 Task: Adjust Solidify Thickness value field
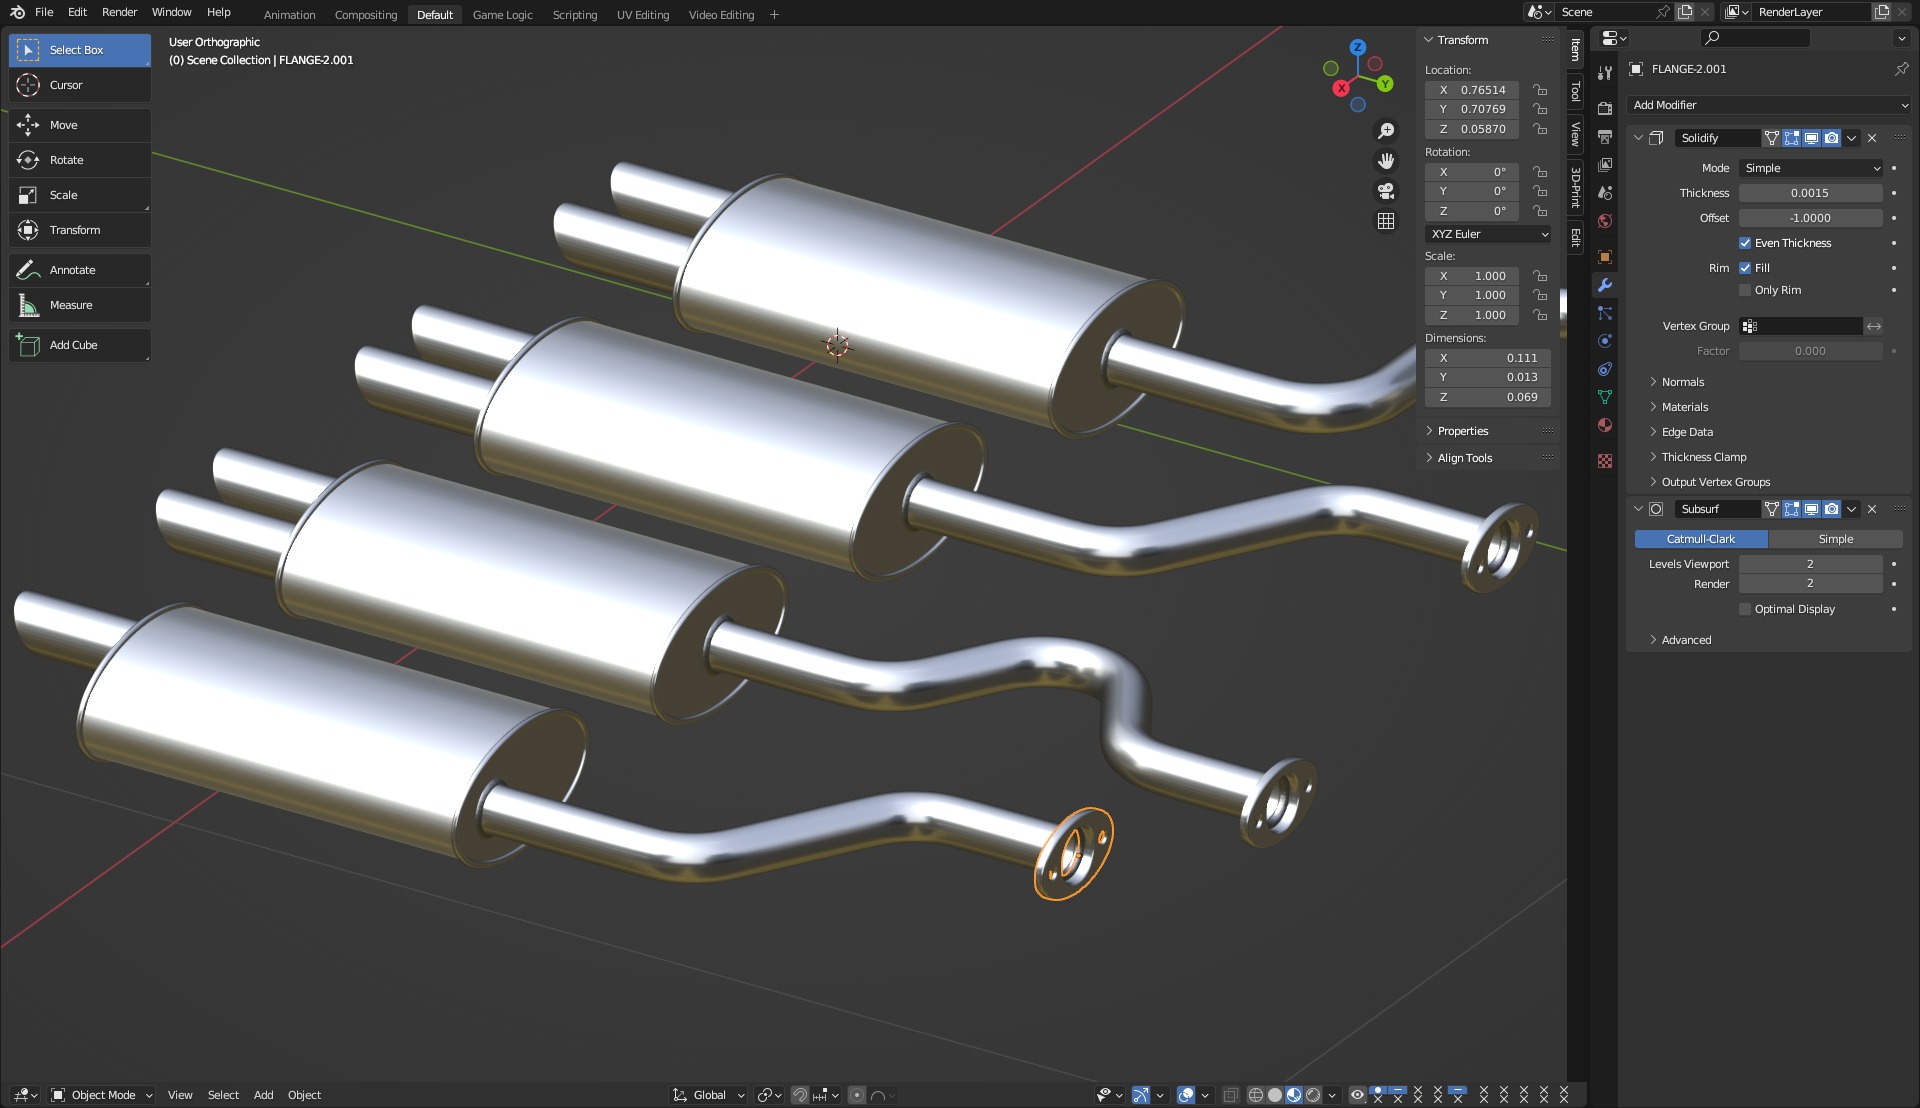1811,193
